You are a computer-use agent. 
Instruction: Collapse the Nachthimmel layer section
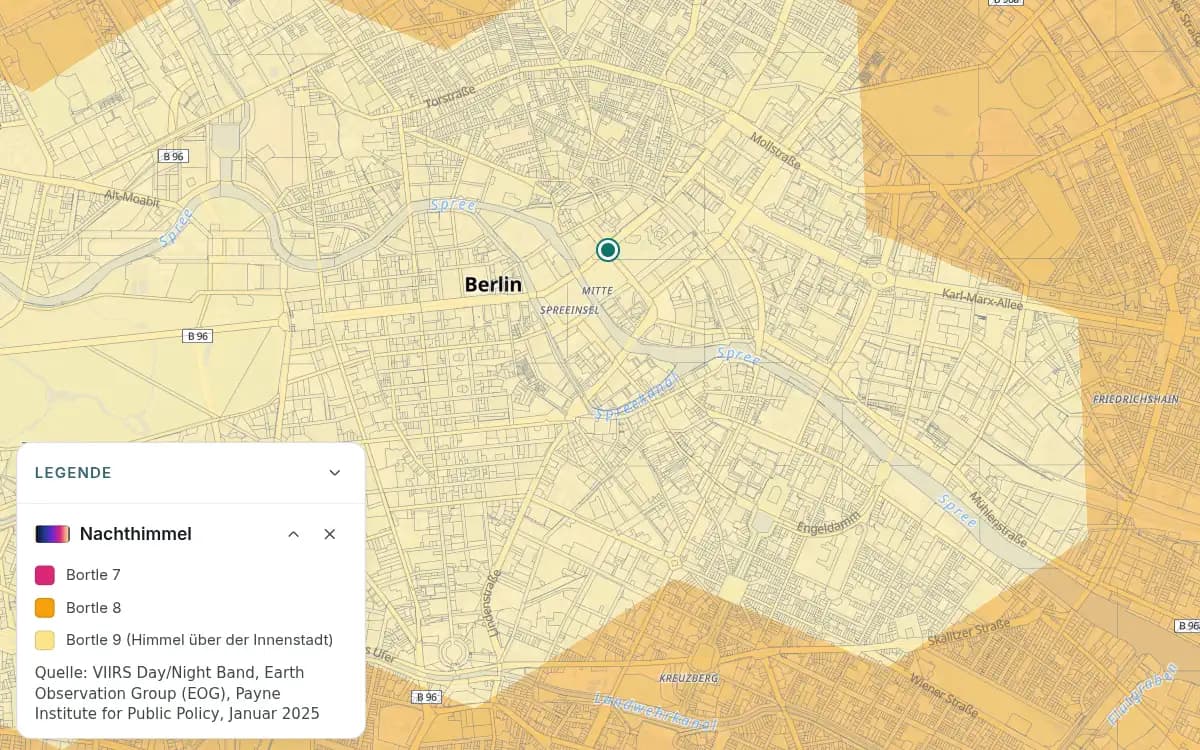point(294,534)
